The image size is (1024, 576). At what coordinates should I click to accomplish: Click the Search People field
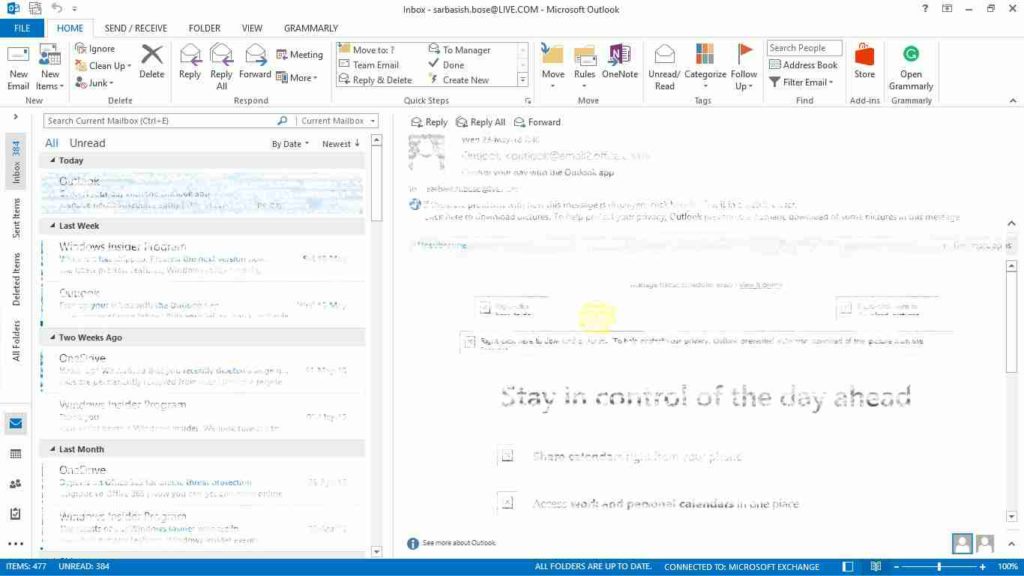click(x=804, y=48)
